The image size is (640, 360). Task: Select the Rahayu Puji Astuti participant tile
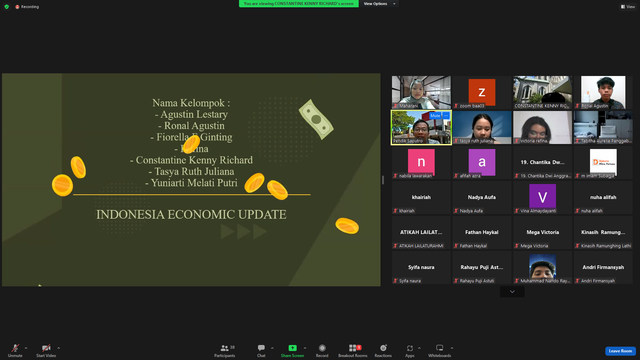482,268
